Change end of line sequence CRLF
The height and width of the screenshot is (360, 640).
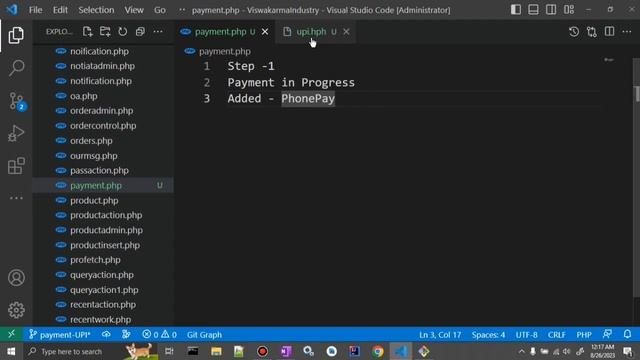(557, 335)
